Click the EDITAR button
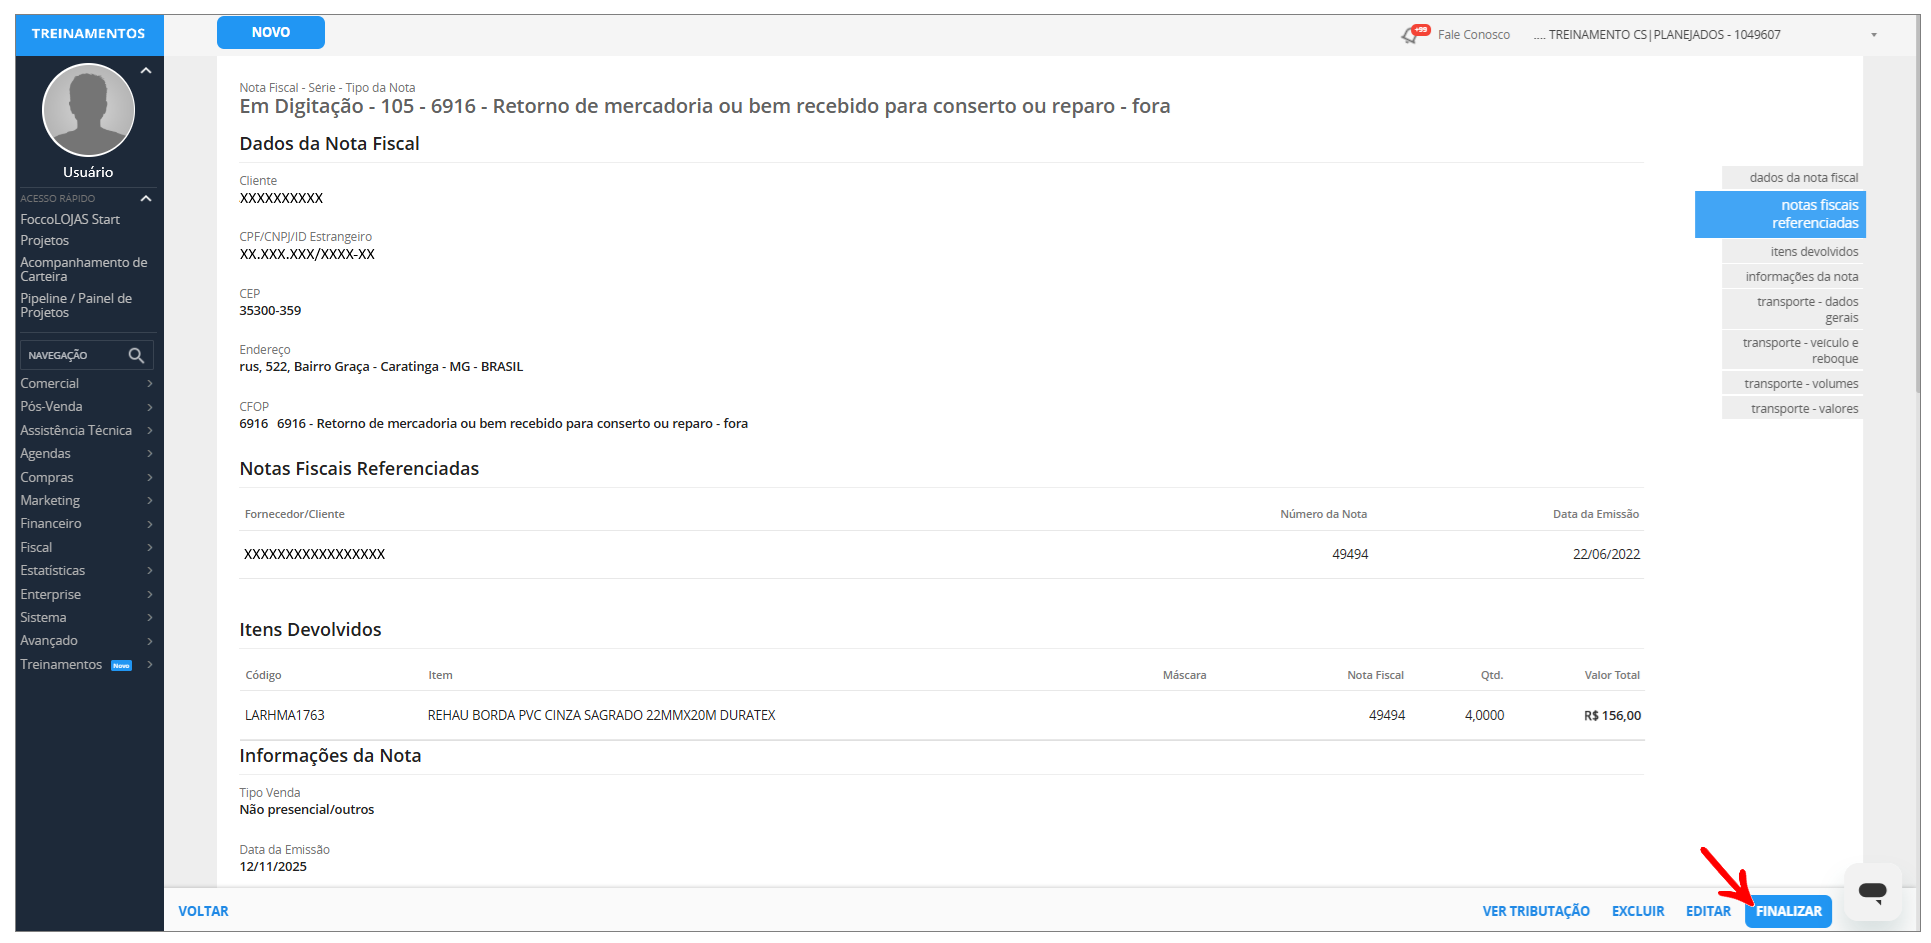The width and height of the screenshot is (1931, 943). coord(1708,911)
